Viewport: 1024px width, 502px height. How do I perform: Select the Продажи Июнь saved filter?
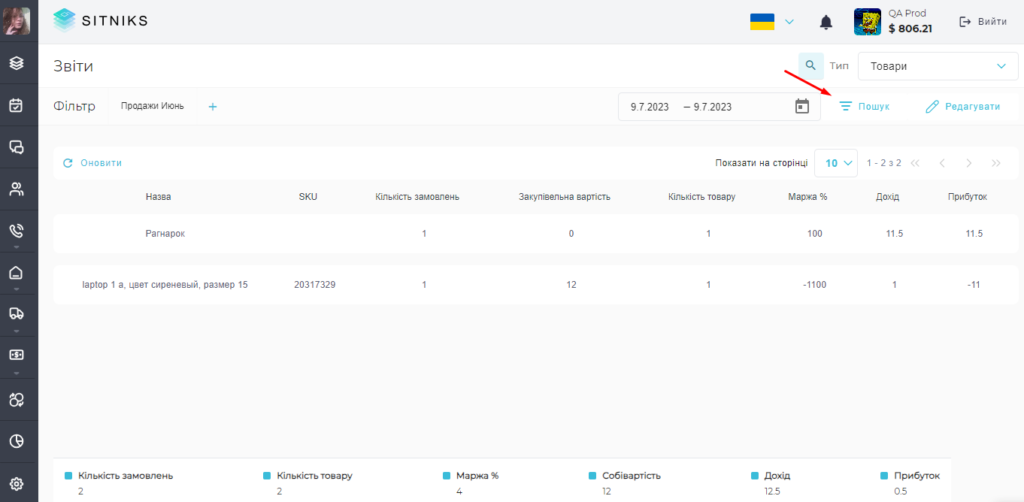click(152, 106)
